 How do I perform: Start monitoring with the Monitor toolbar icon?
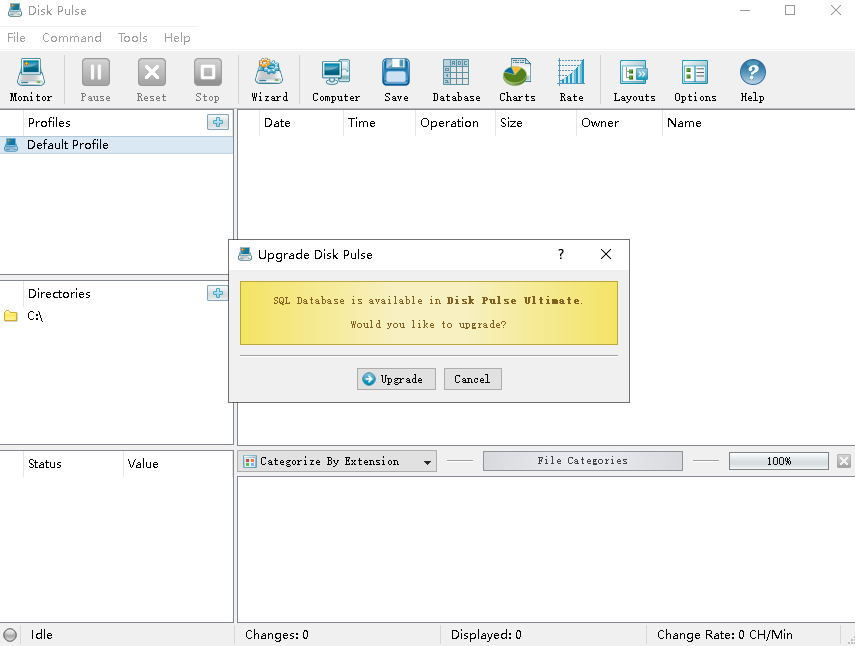tap(31, 80)
